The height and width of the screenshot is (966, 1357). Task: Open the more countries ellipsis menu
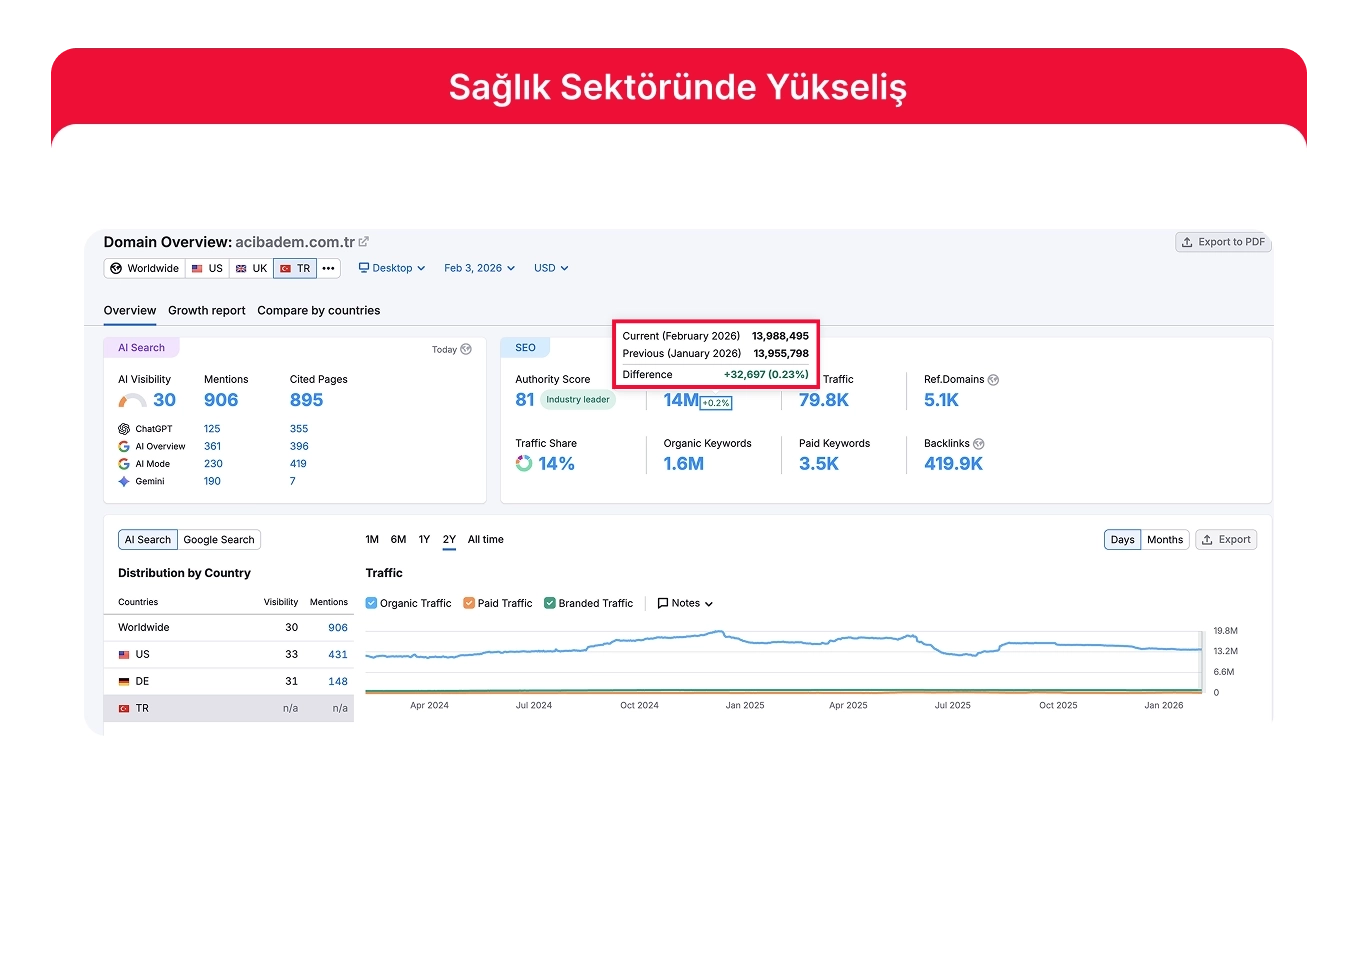pyautogui.click(x=329, y=268)
